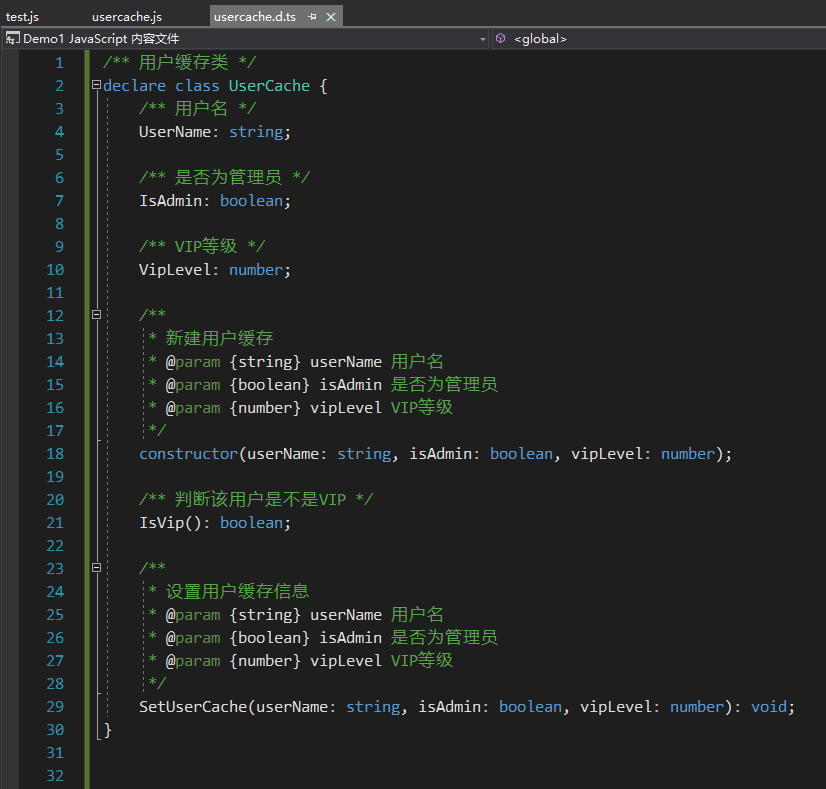
Task: Close the usercache.d.ts tab
Action: 332,17
